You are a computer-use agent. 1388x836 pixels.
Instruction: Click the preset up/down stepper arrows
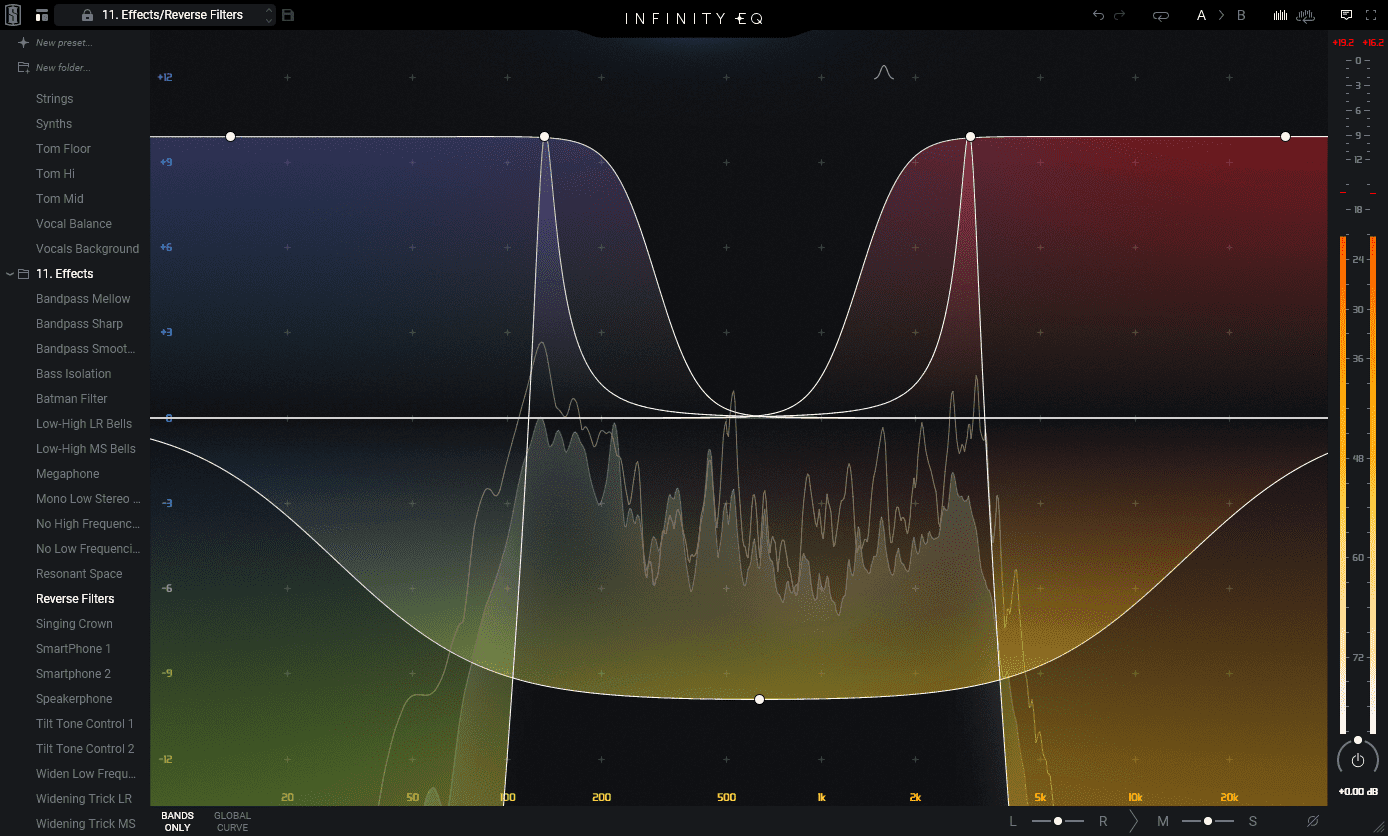tap(268, 15)
